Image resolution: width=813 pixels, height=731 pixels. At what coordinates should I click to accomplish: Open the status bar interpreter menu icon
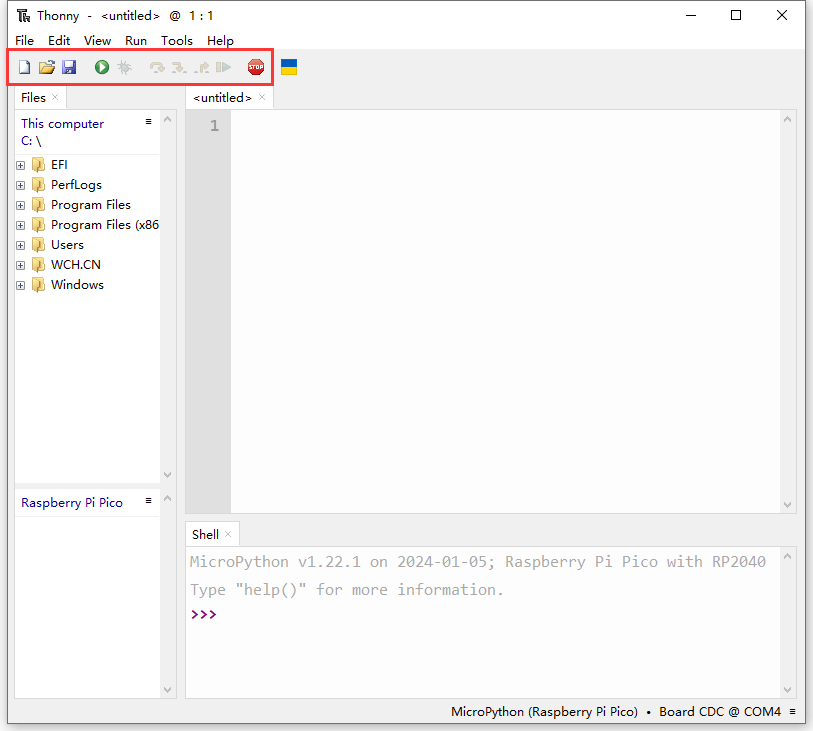coord(792,712)
